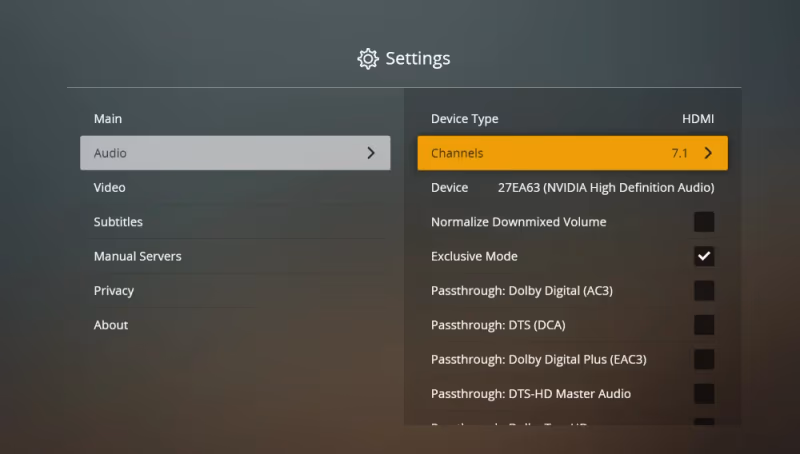The width and height of the screenshot is (800, 454).
Task: Open the Privacy settings section
Action: (x=235, y=291)
